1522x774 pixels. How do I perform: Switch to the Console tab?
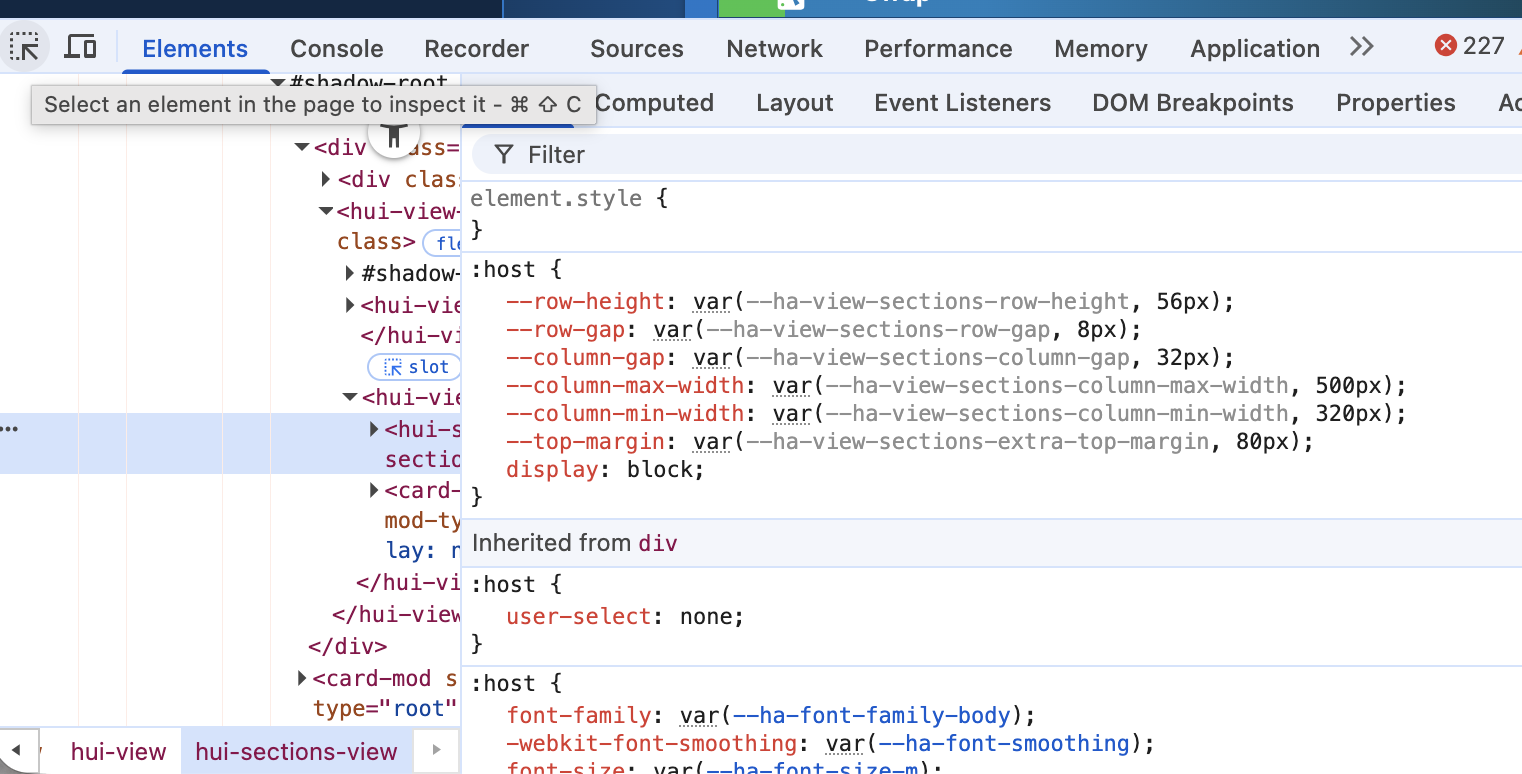click(x=336, y=49)
